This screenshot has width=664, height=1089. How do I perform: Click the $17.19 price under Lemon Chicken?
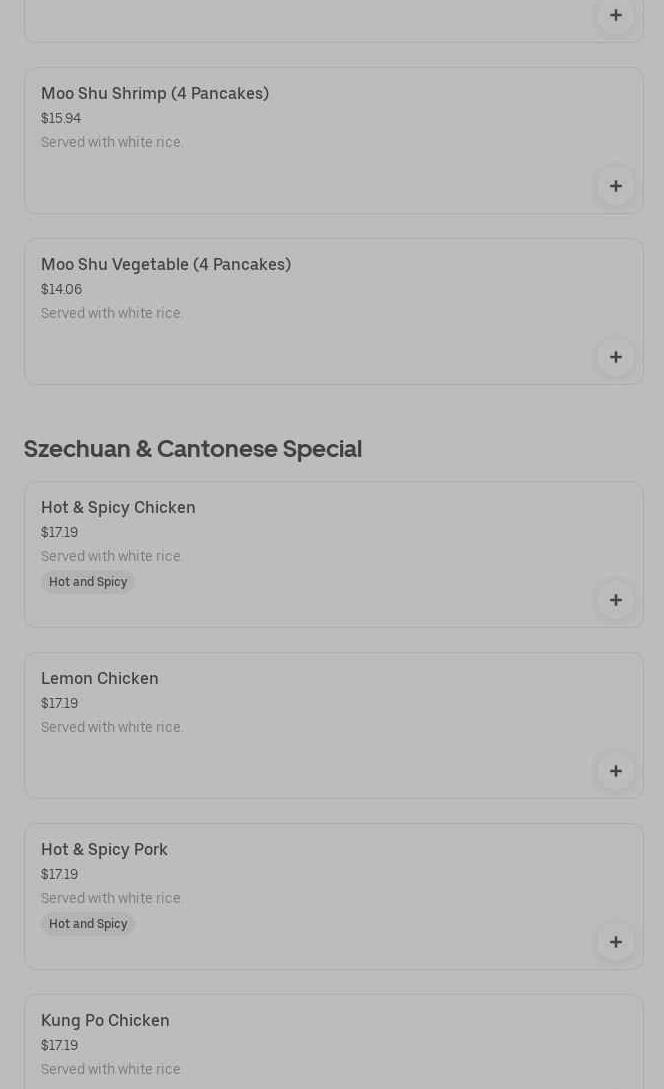click(59, 703)
